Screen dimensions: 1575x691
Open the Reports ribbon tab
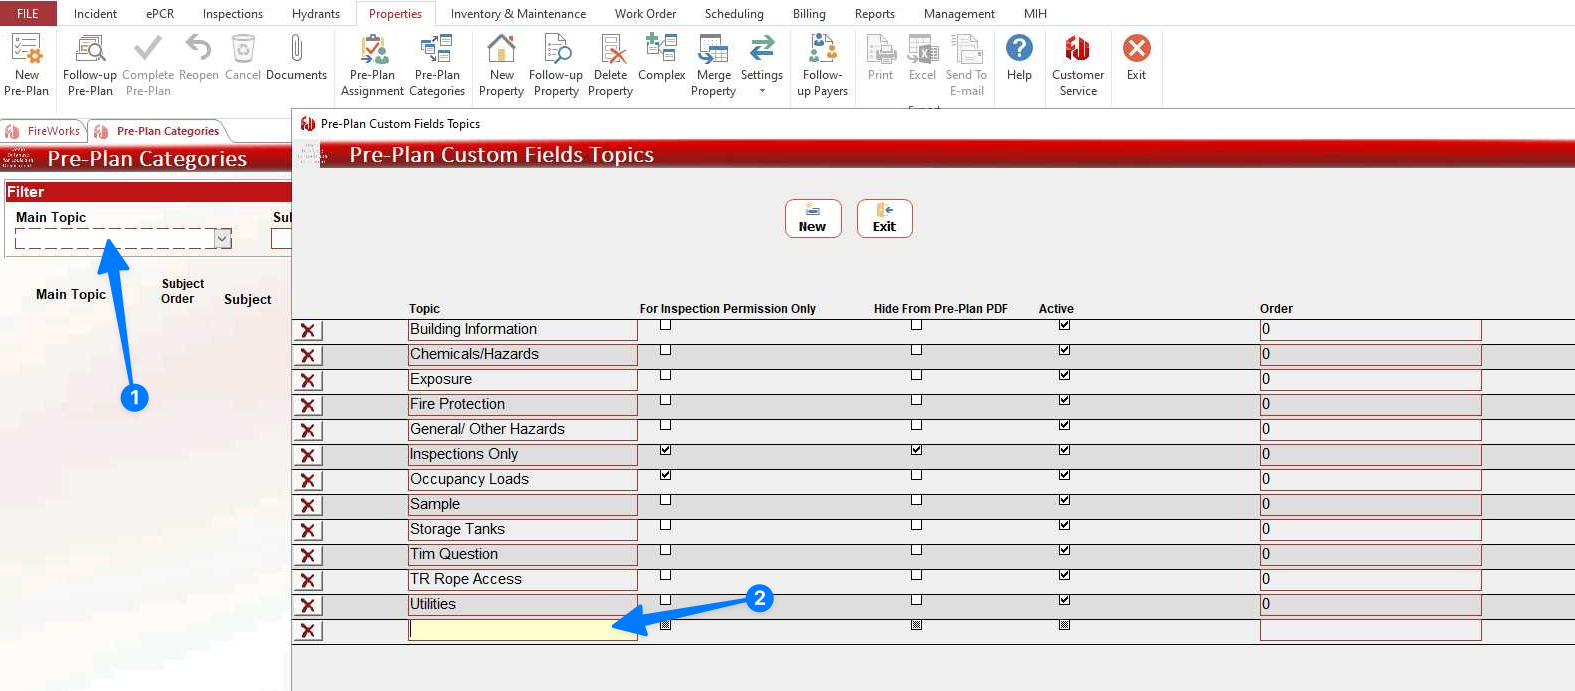click(x=875, y=14)
